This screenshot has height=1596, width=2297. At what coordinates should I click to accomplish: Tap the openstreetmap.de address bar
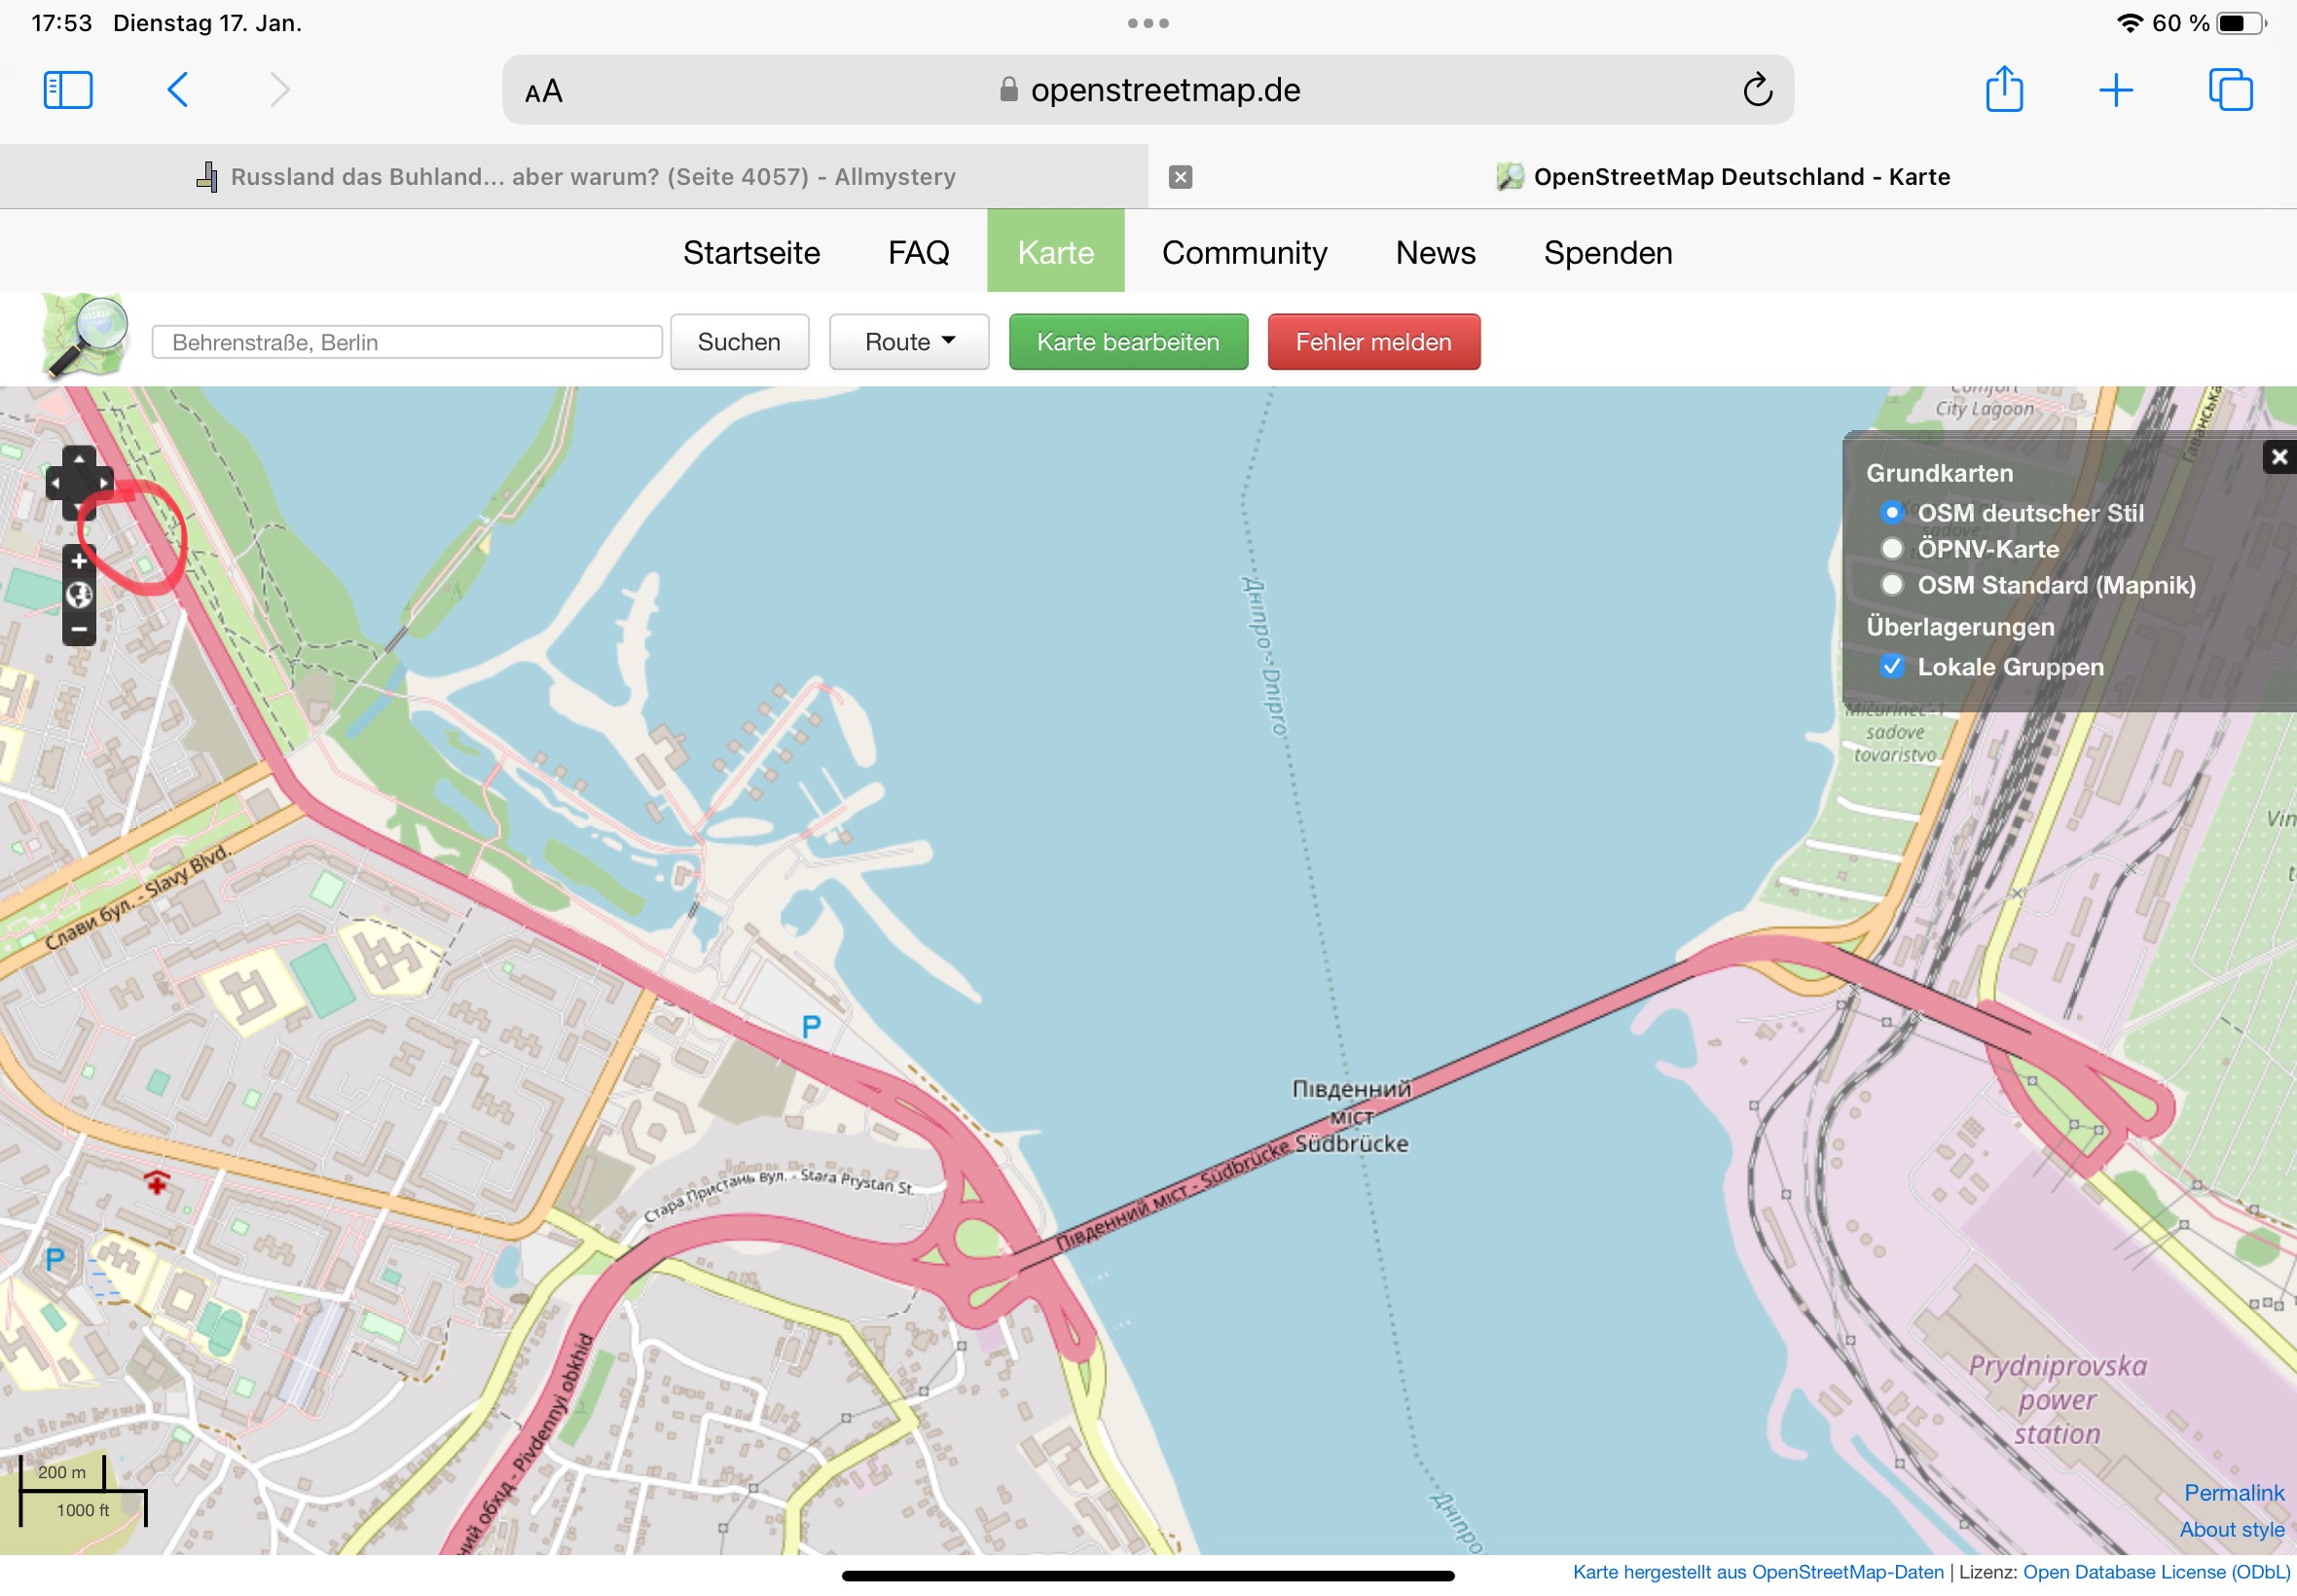[x=1147, y=90]
